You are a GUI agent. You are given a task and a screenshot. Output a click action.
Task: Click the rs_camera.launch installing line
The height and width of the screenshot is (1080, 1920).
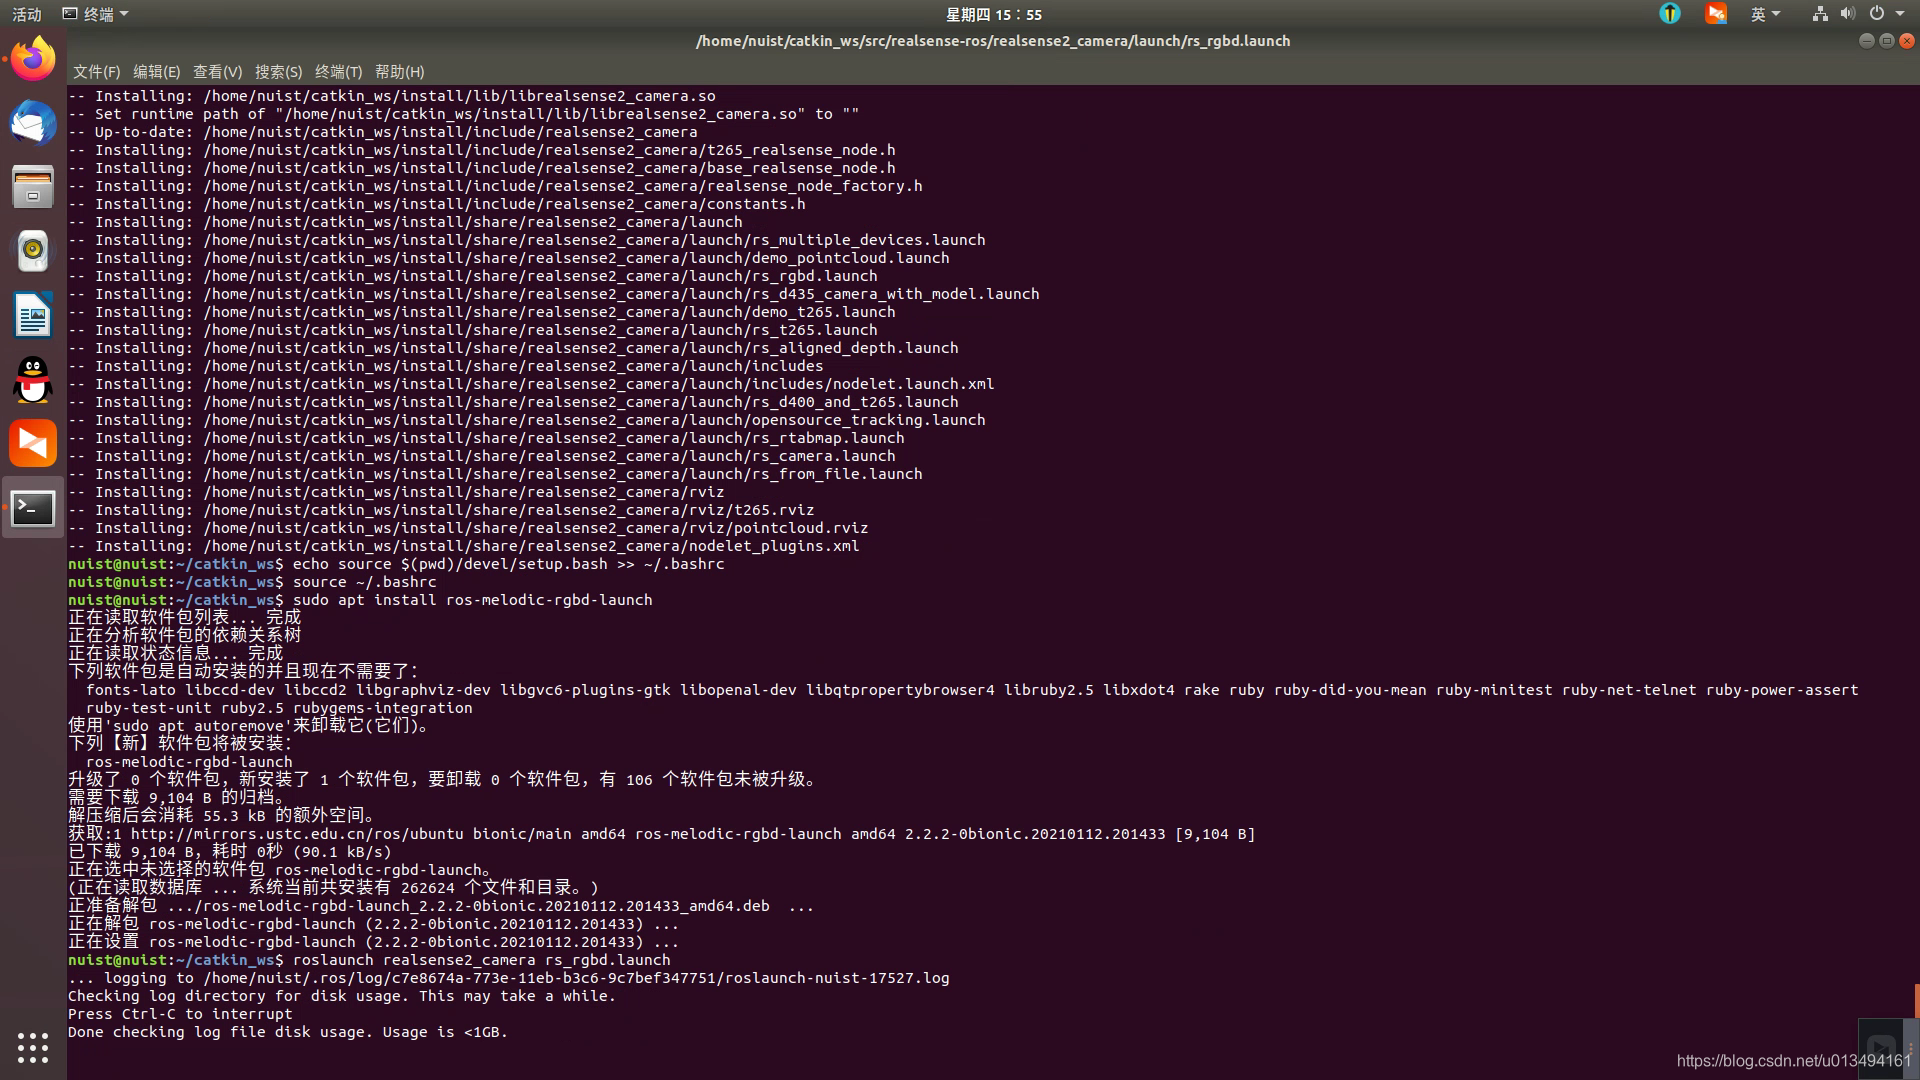pyautogui.click(x=482, y=456)
